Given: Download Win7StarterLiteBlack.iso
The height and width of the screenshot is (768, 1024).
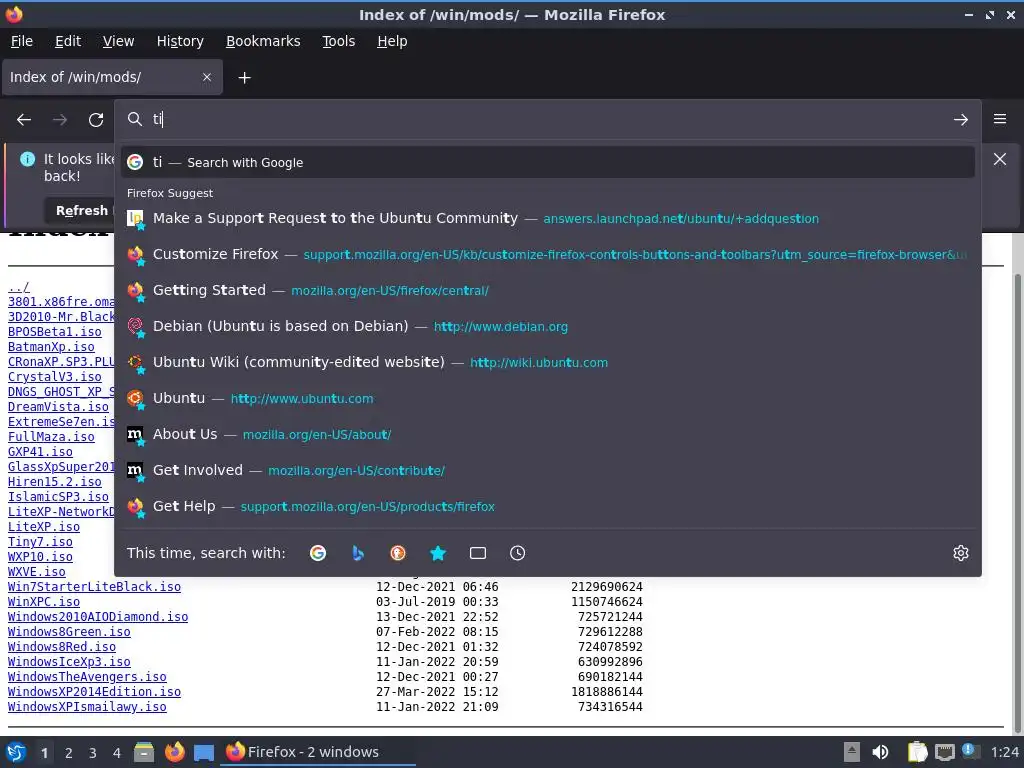Looking at the screenshot, I should (x=94, y=587).
